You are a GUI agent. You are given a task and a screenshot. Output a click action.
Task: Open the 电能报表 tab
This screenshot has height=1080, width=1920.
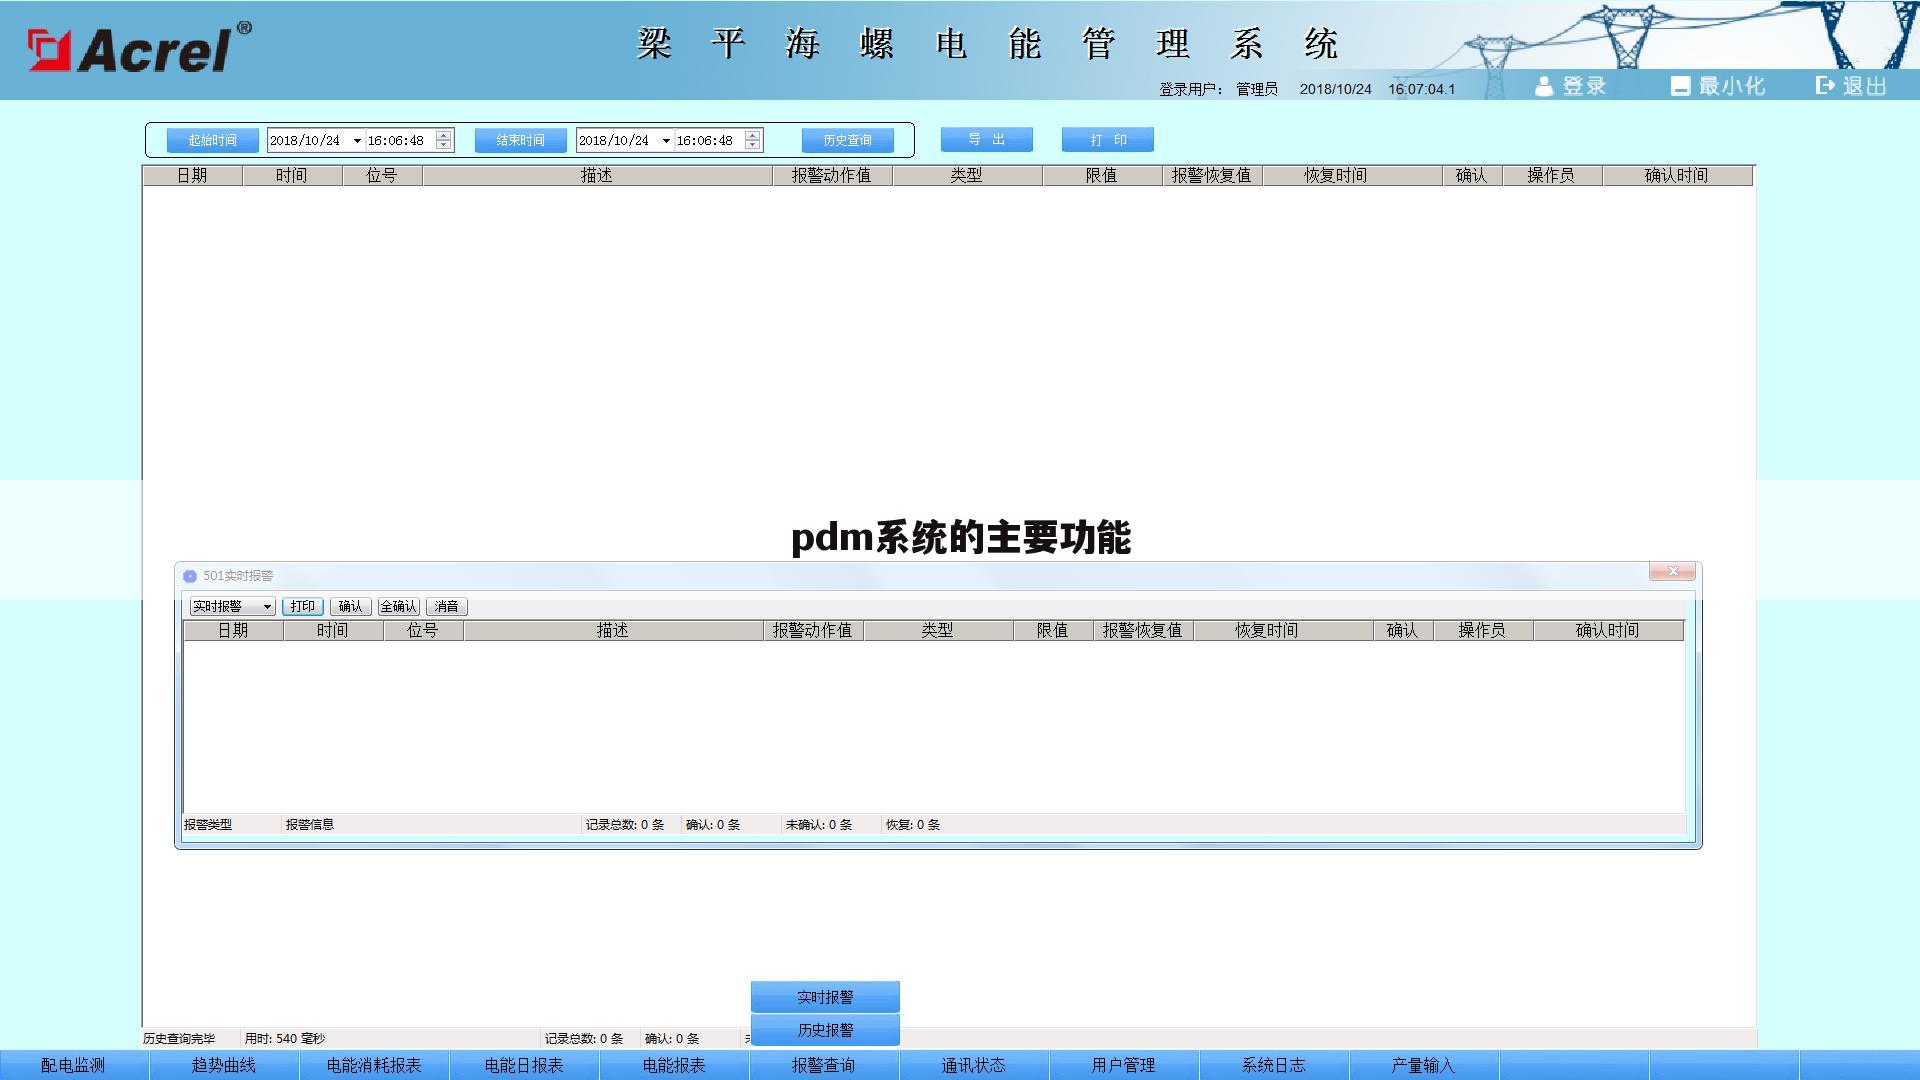pos(674,1065)
